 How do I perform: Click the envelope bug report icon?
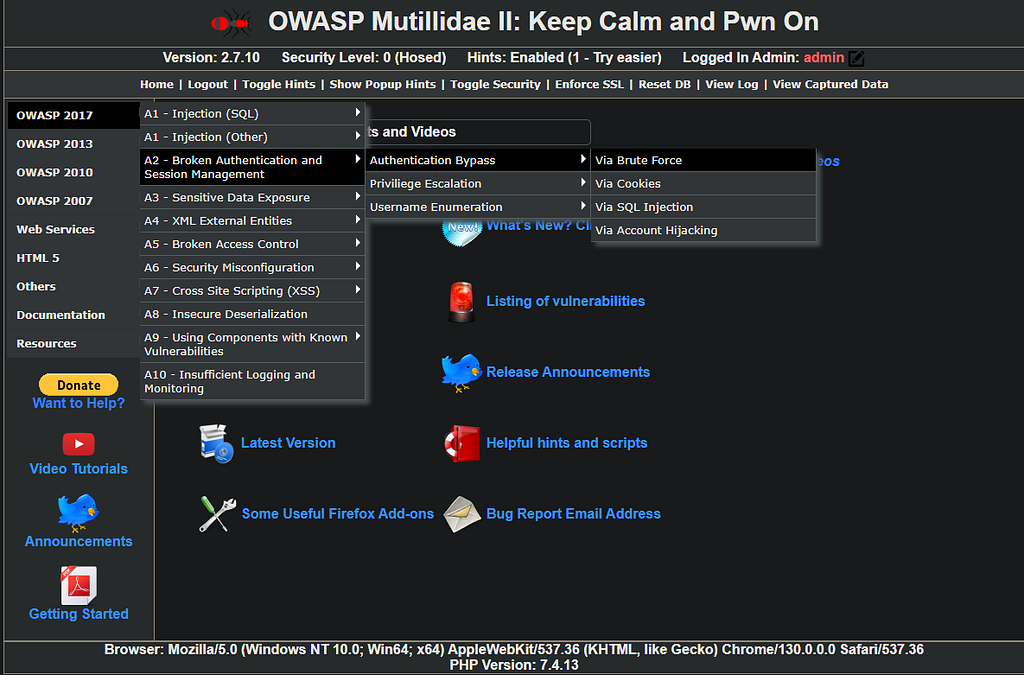point(462,514)
